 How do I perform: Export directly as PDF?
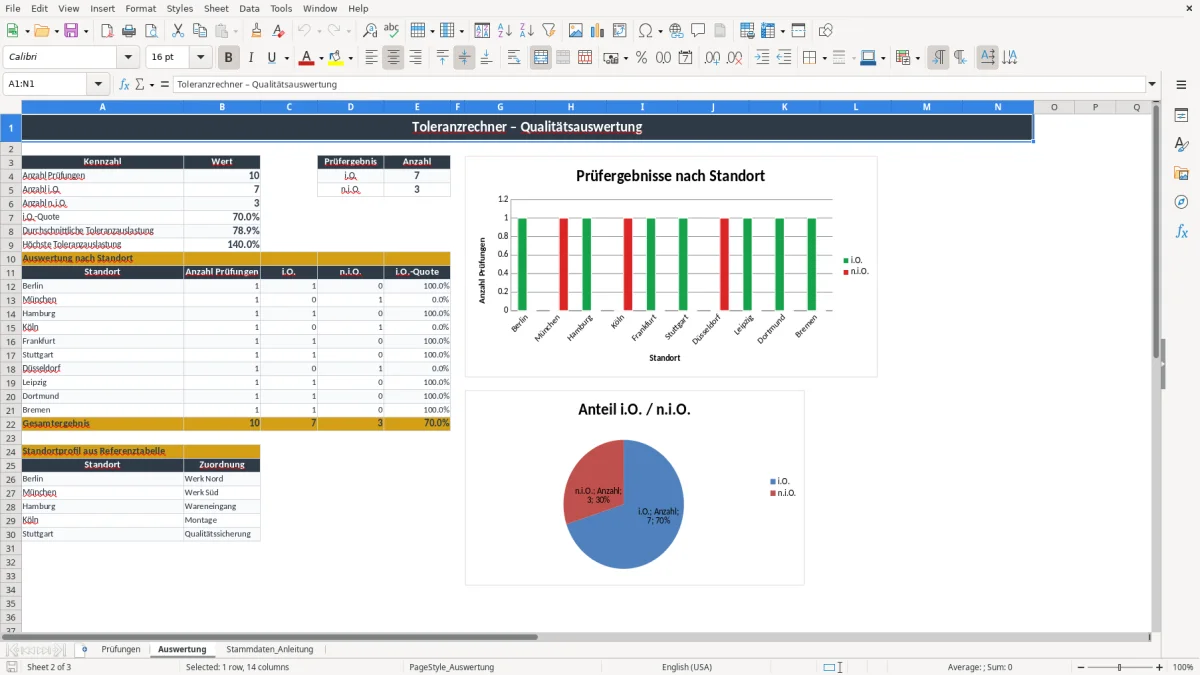pos(107,31)
